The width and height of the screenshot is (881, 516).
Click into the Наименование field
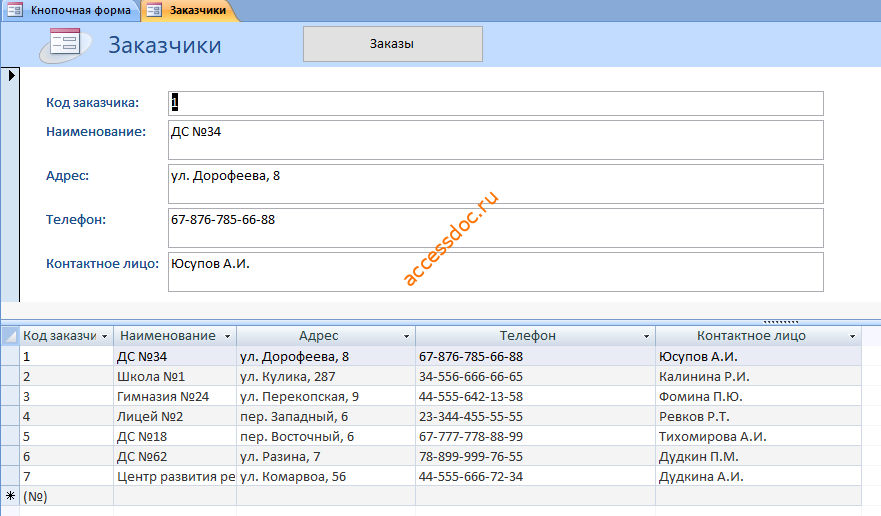coord(496,140)
